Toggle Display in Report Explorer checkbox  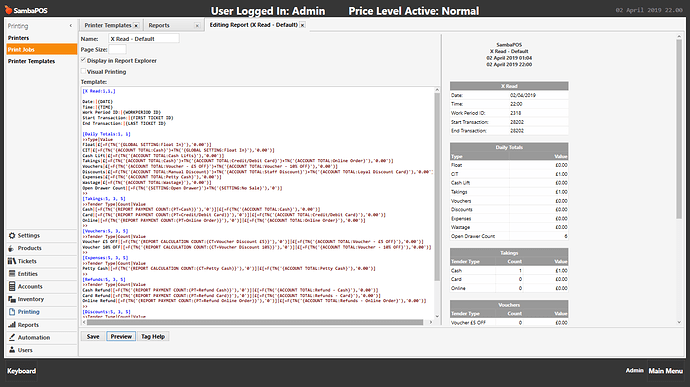click(83, 60)
